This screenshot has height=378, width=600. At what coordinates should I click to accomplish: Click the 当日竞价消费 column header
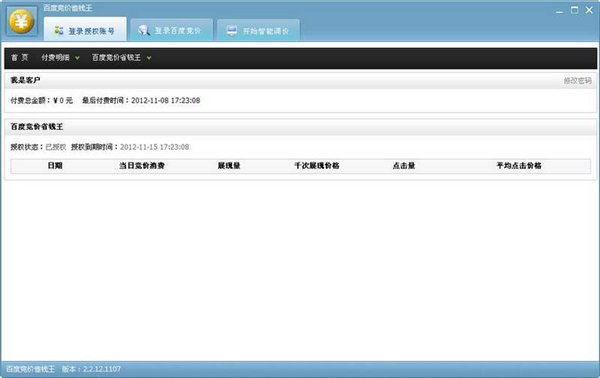(x=142, y=166)
